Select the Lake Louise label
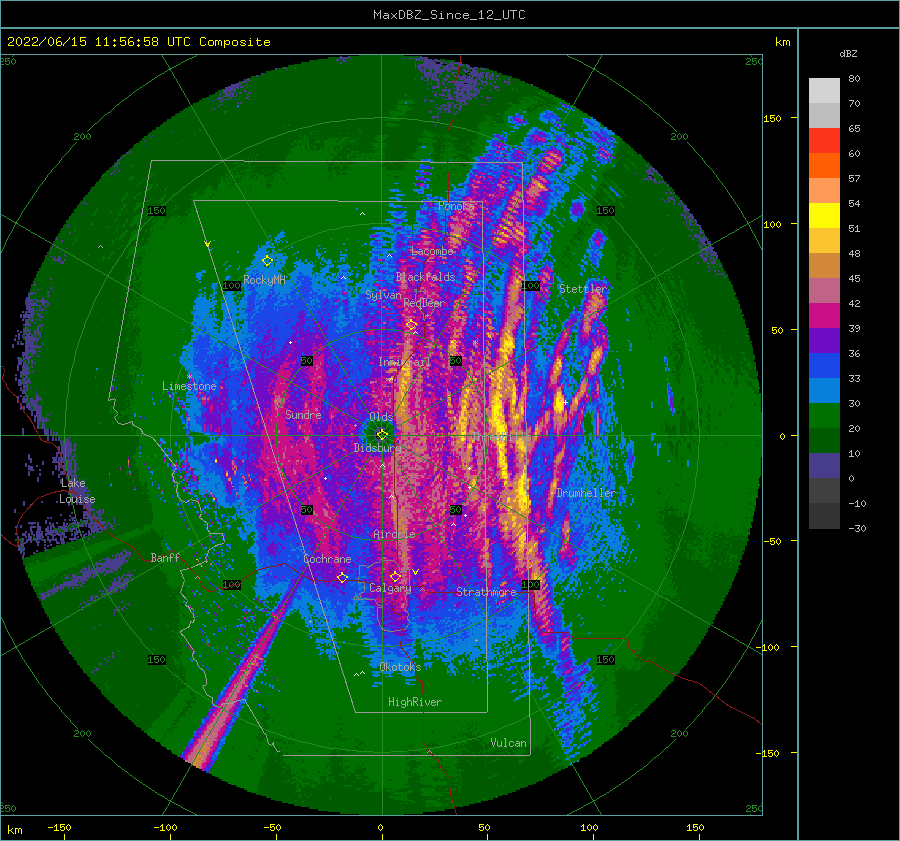 coord(77,491)
